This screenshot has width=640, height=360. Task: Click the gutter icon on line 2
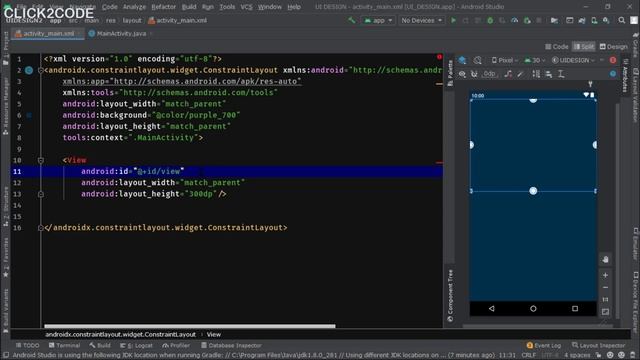tap(29, 70)
